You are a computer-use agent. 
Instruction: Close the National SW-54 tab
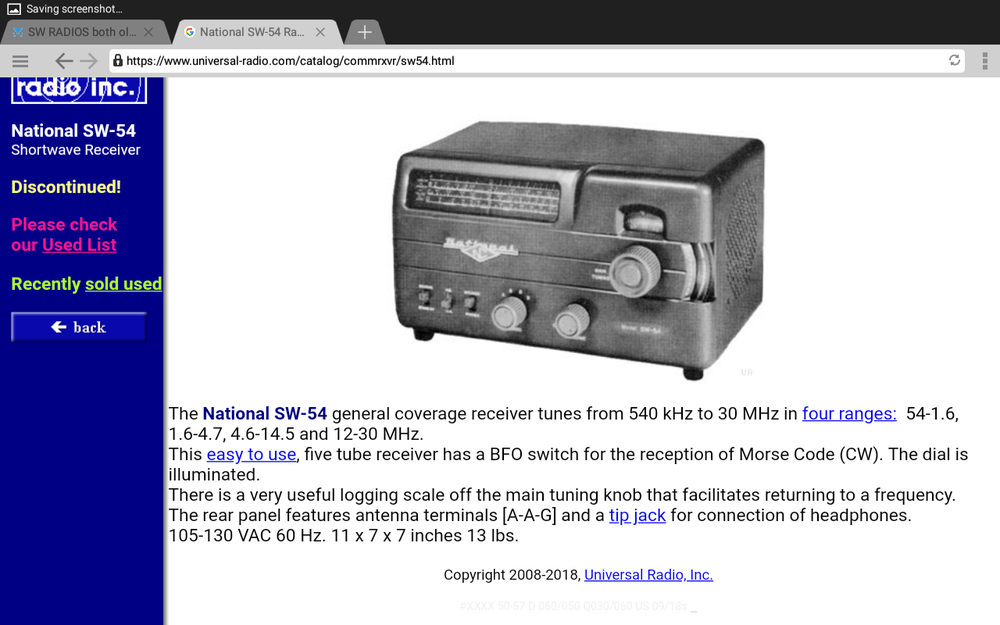320,32
